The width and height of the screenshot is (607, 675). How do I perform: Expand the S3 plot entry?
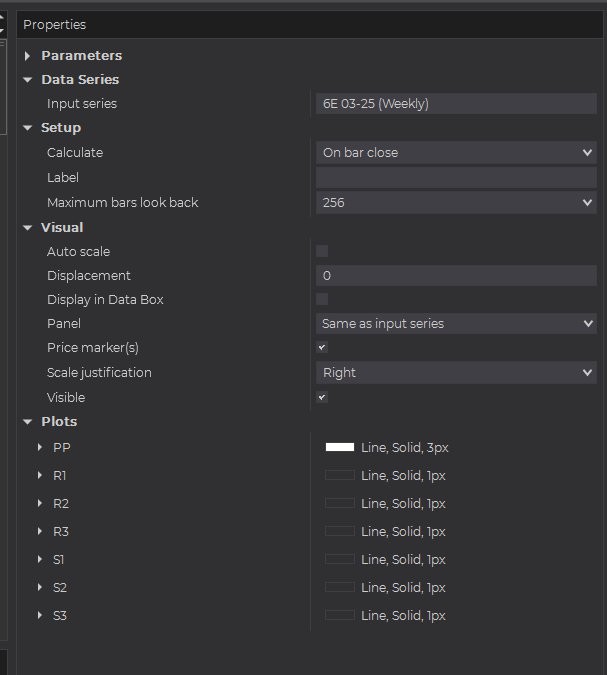tap(40, 615)
